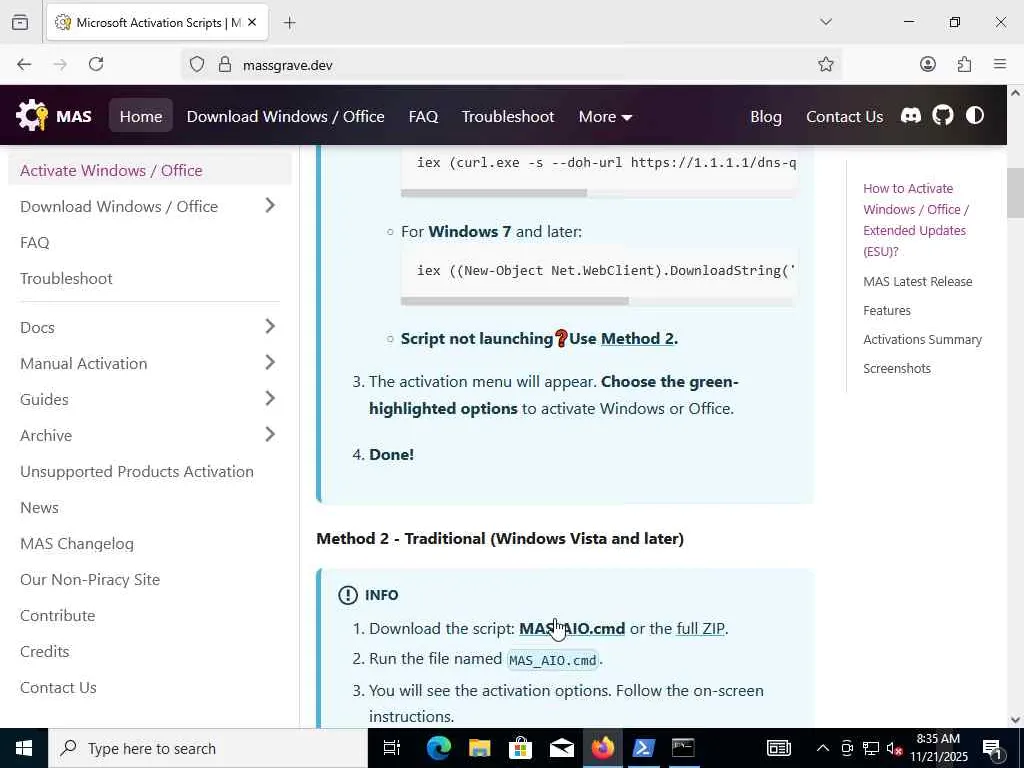
Task: Click the browser back arrow
Action: click(24, 64)
